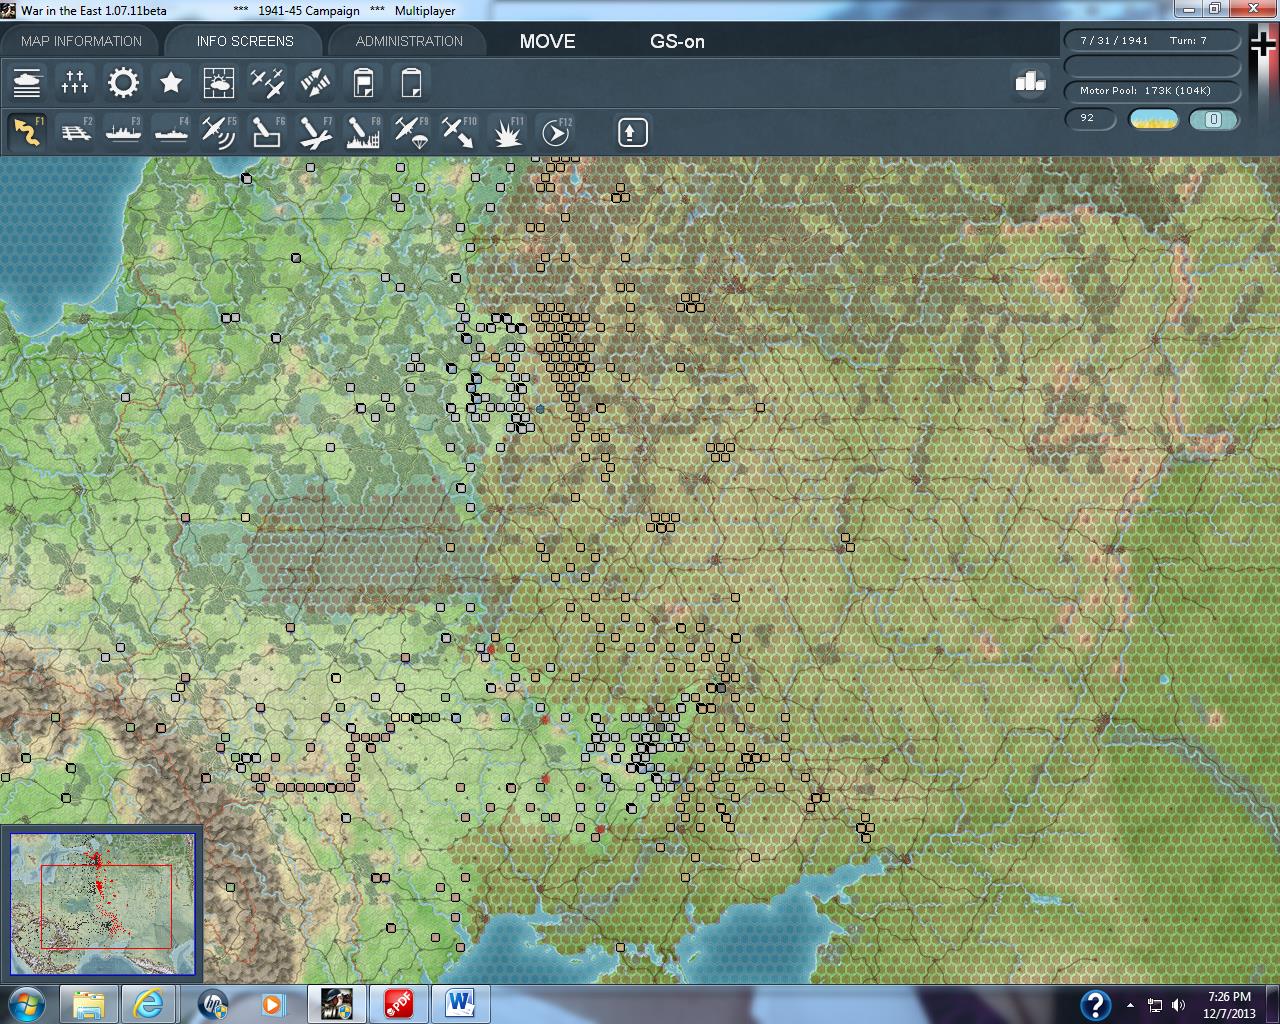Open the HP taskbar application
This screenshot has width=1280, height=1024.
point(213,1003)
